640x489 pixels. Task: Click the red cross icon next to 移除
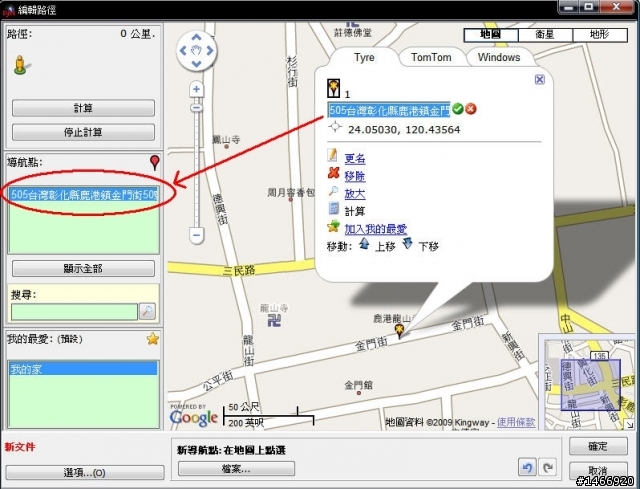pyautogui.click(x=333, y=173)
